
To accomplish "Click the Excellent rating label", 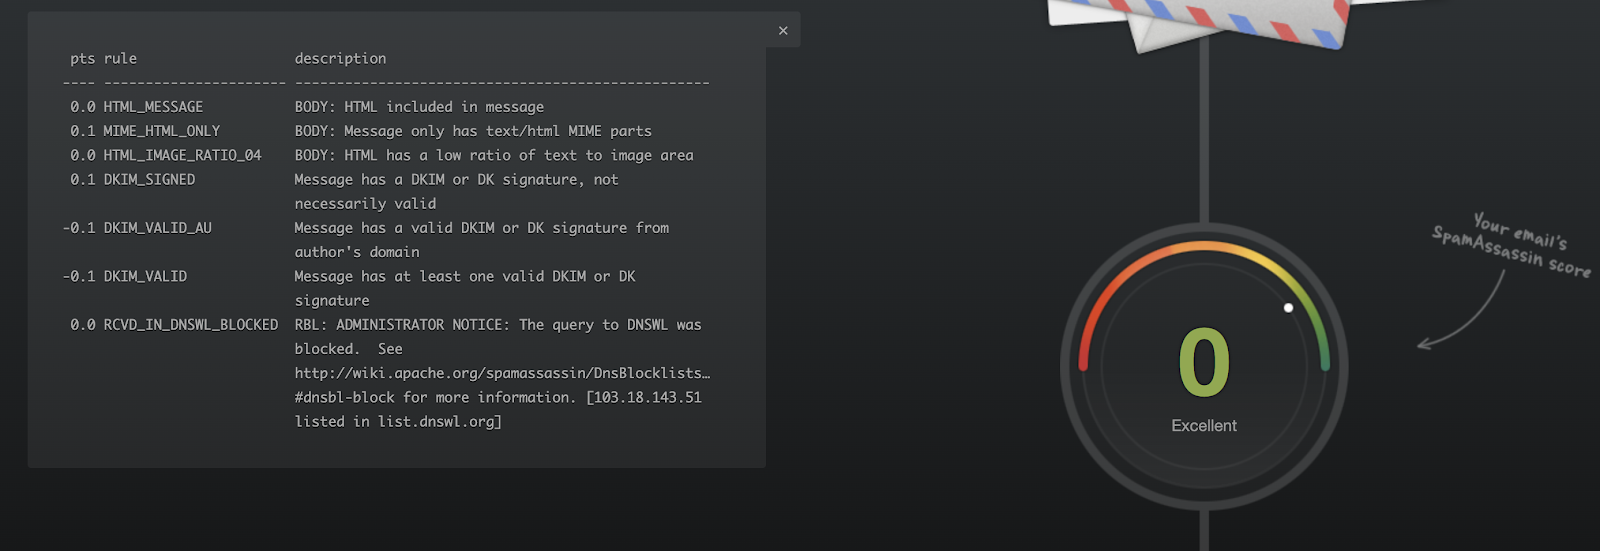I will click(1204, 426).
